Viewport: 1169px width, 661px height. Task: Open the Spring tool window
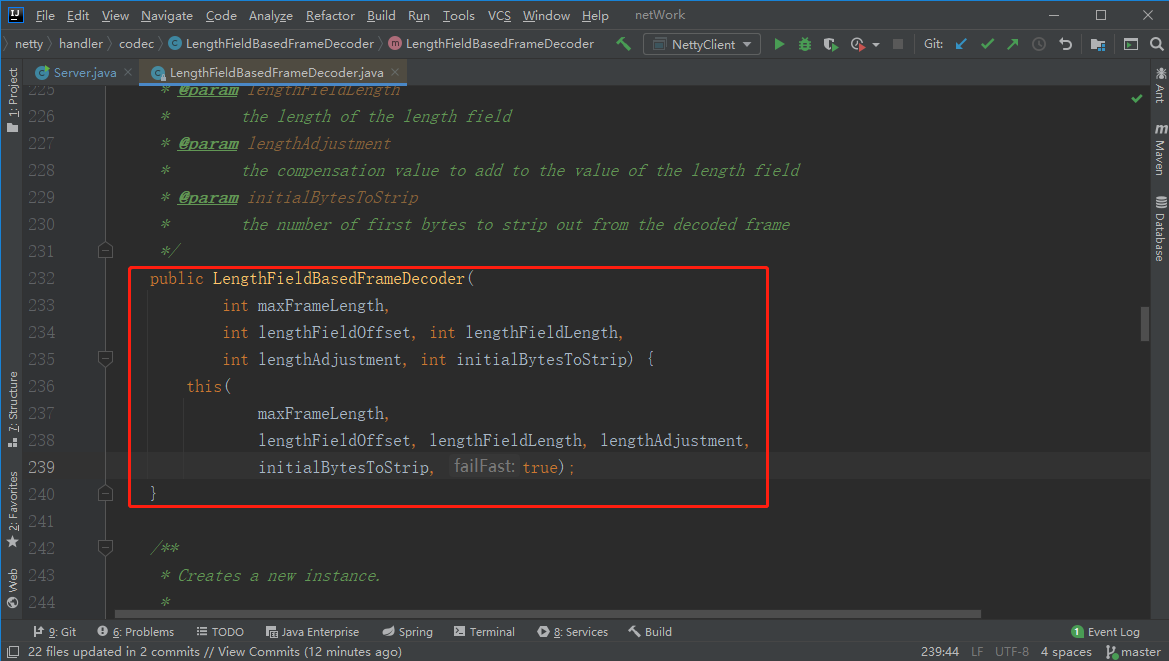(407, 632)
